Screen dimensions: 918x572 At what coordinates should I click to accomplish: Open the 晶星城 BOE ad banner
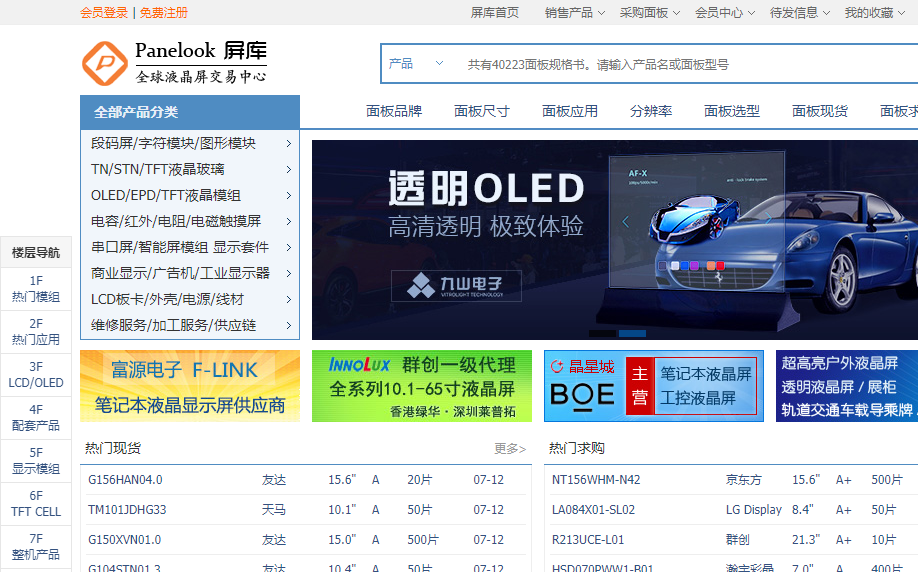point(654,386)
